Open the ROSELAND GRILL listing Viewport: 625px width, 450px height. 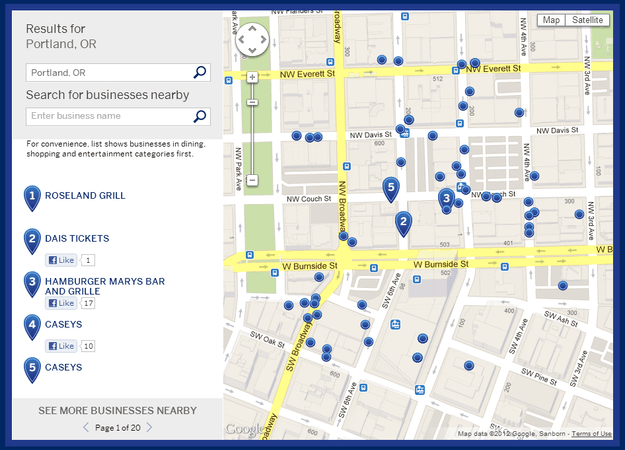(85, 196)
